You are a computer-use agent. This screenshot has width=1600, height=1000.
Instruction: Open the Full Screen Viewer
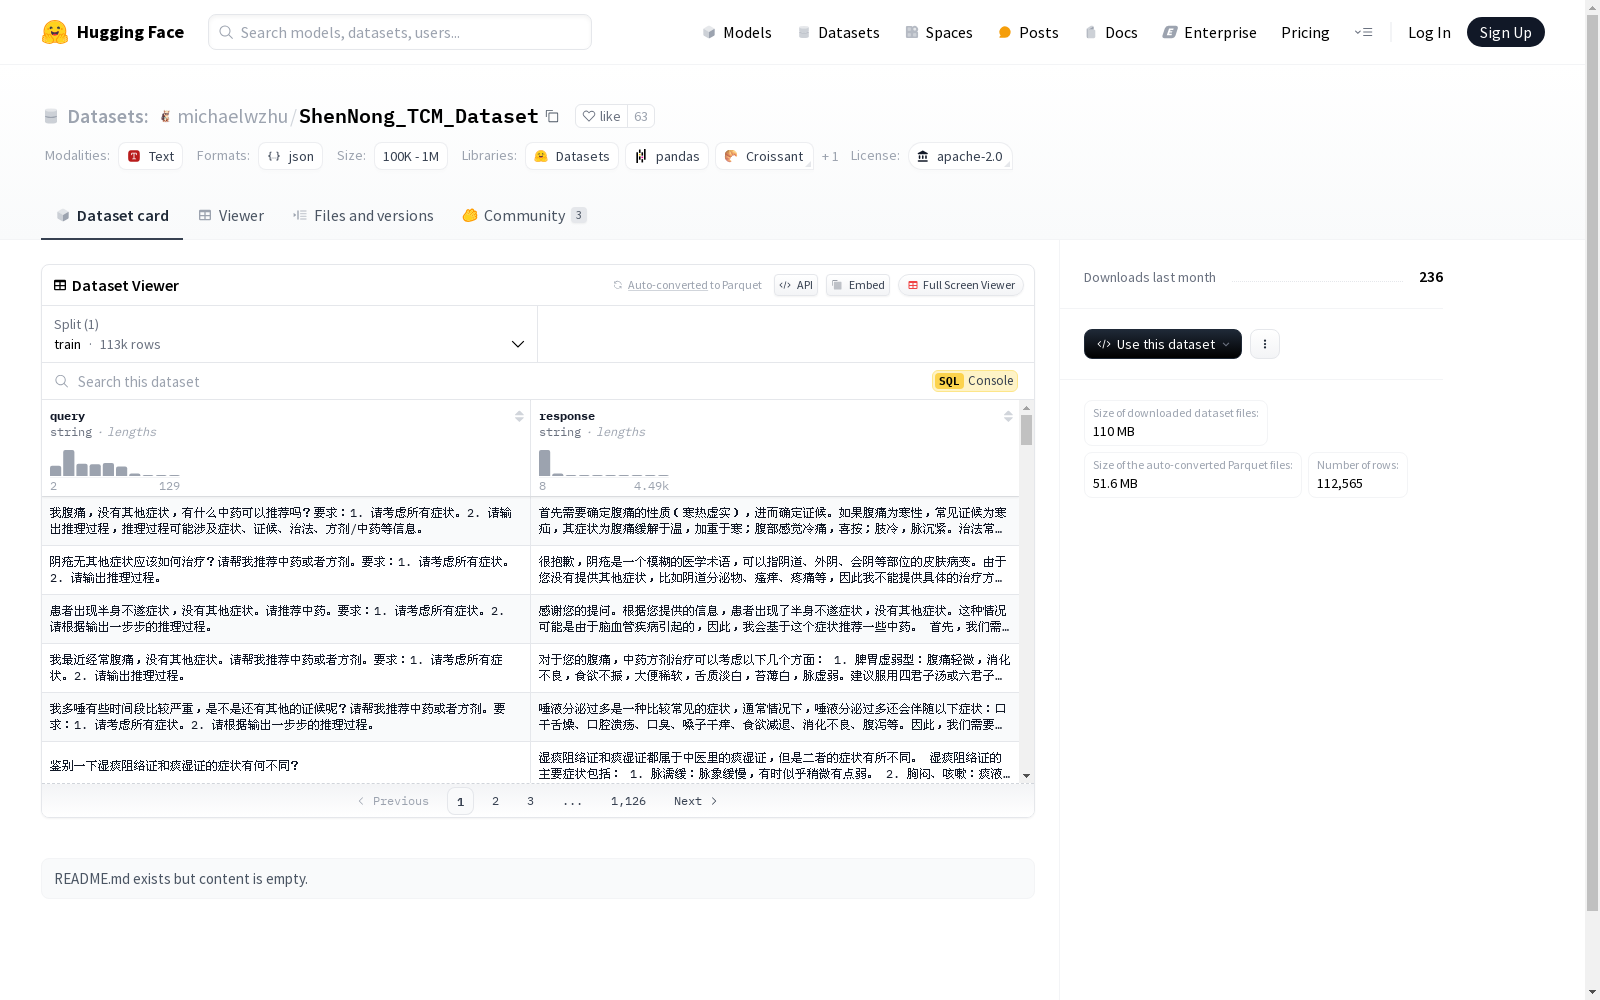click(x=961, y=285)
